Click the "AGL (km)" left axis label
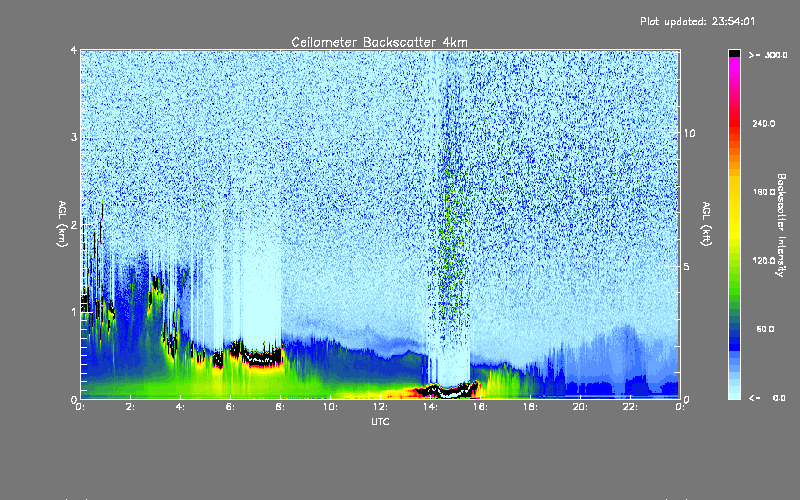 (62, 223)
